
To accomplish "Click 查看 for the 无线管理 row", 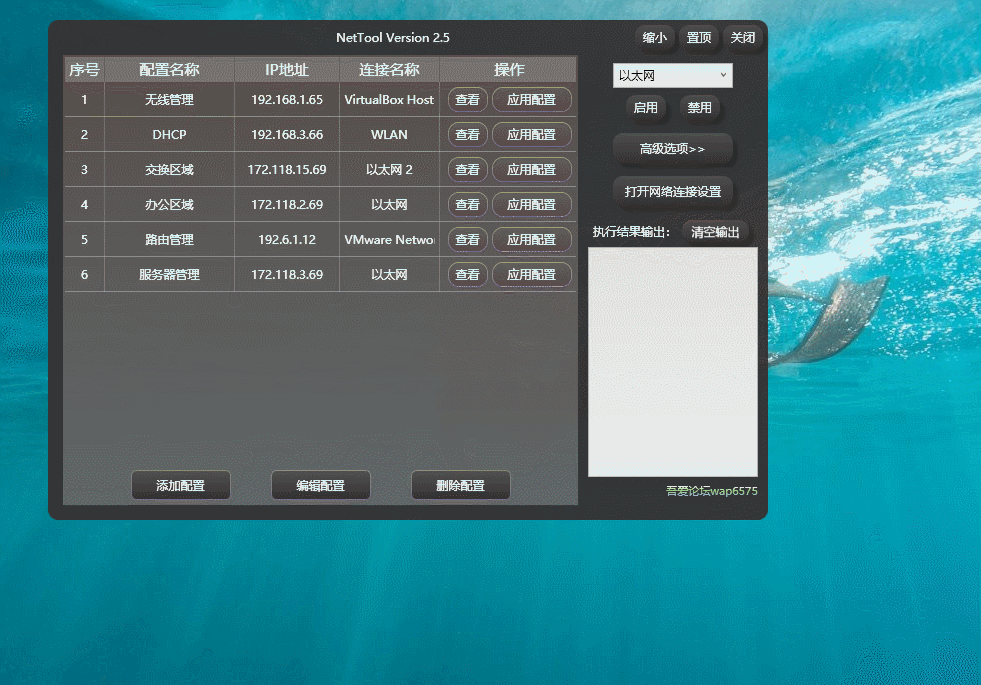I will (467, 99).
